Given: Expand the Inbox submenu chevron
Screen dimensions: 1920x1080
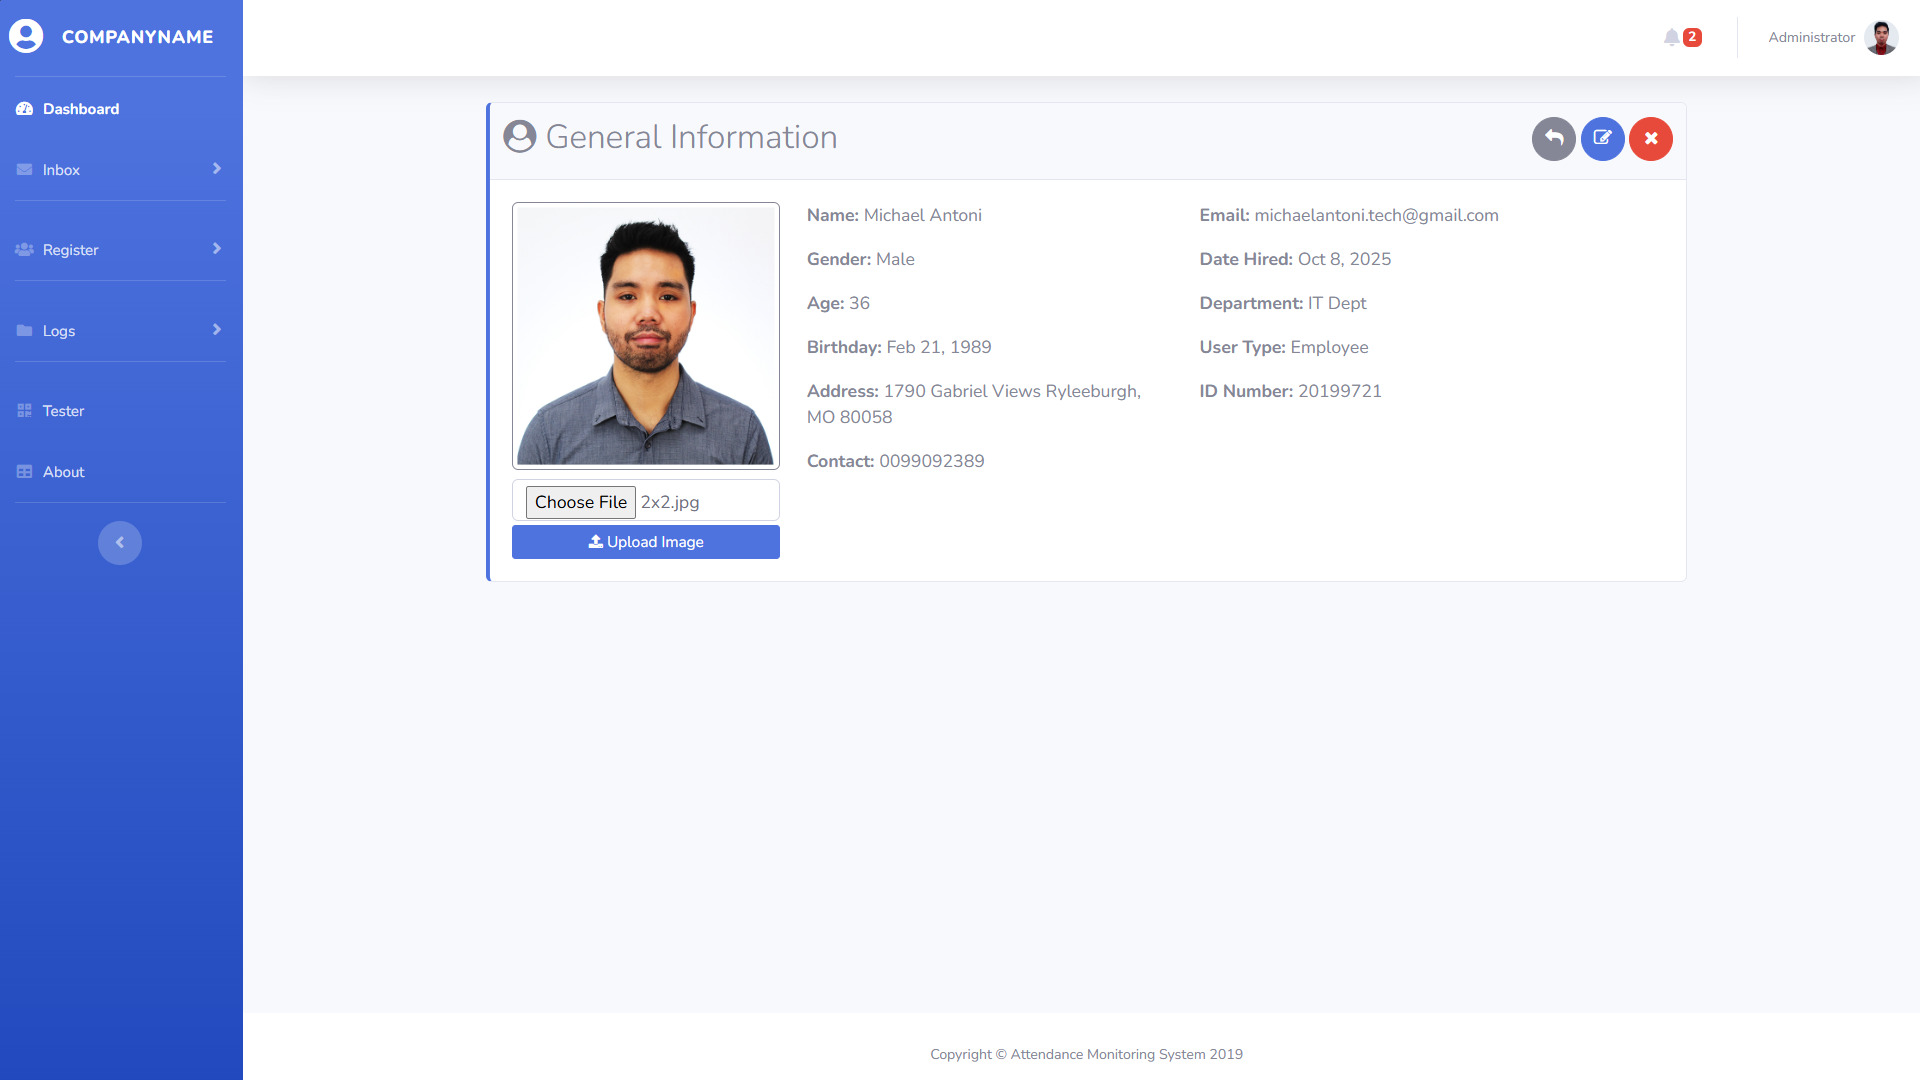Looking at the screenshot, I should (216, 169).
